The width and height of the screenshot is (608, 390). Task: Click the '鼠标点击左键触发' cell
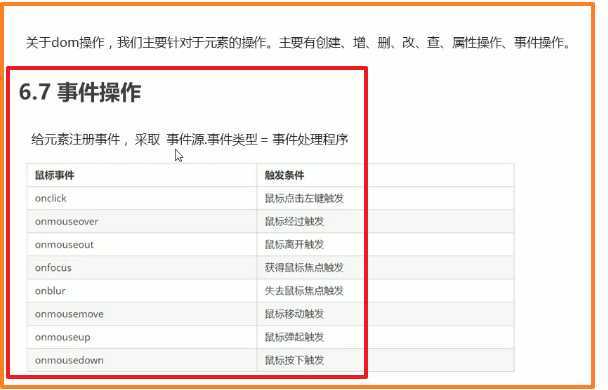click(x=385, y=198)
